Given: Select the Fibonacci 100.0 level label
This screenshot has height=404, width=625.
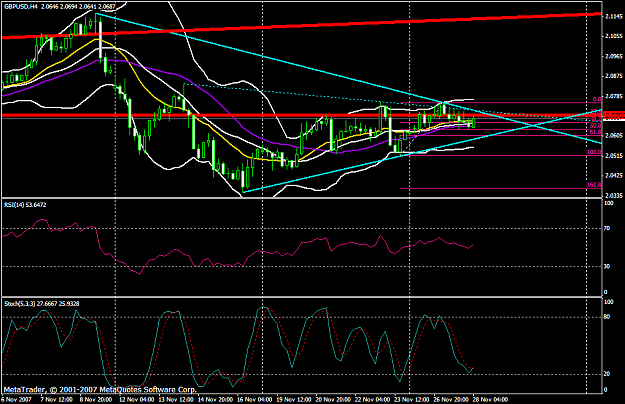Looking at the screenshot, I should (x=594, y=152).
